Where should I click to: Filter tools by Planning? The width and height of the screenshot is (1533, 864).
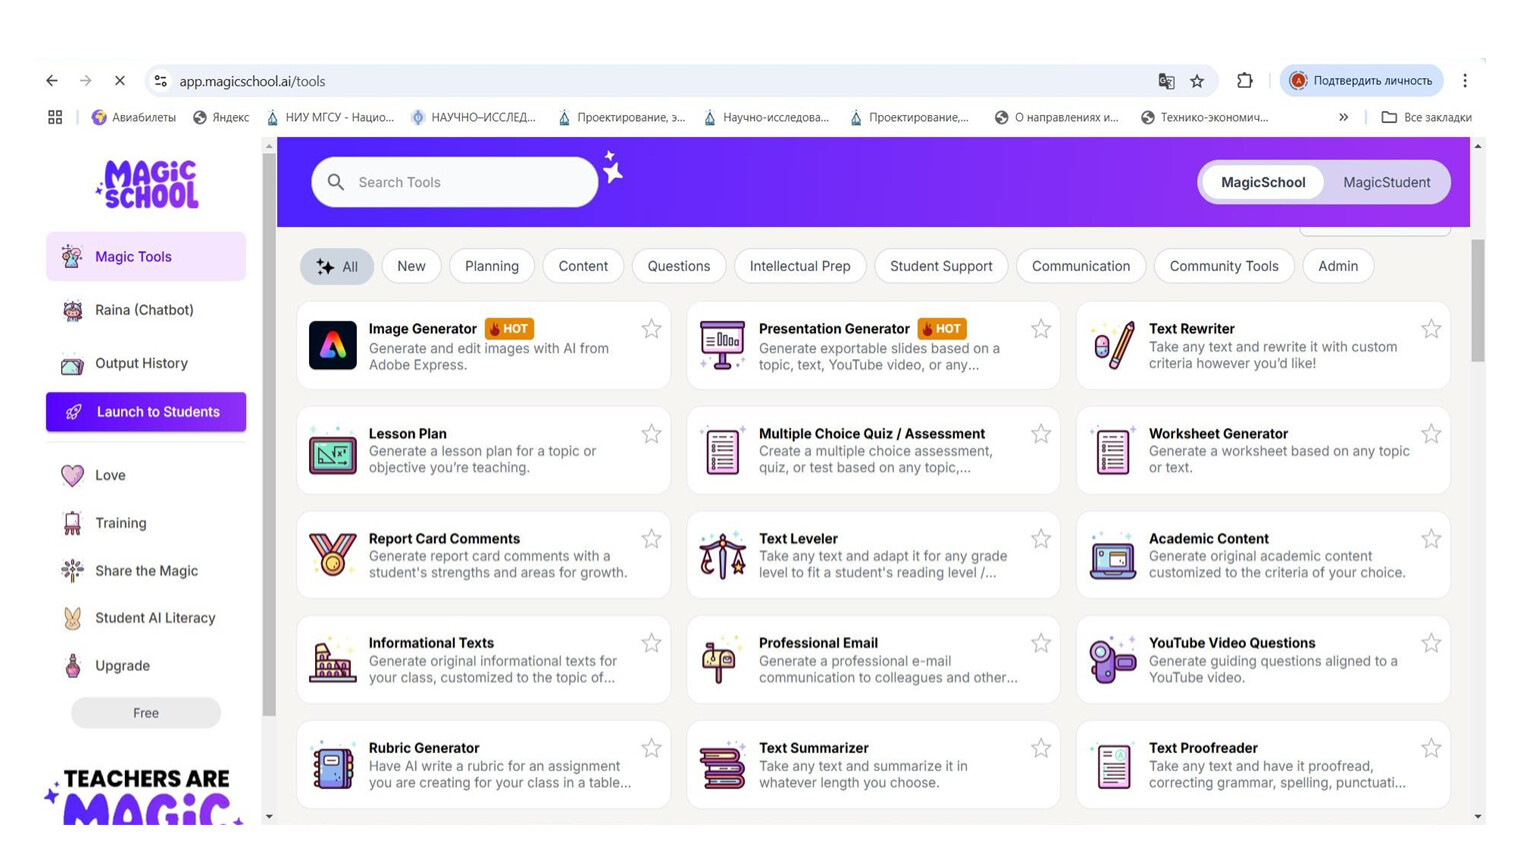tap(492, 266)
